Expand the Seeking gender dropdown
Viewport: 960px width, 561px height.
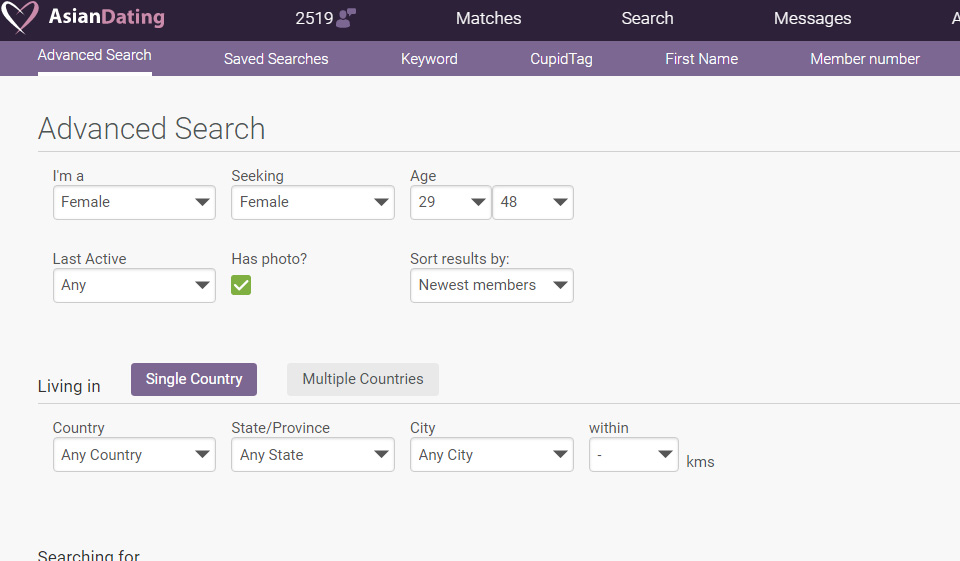tap(313, 202)
